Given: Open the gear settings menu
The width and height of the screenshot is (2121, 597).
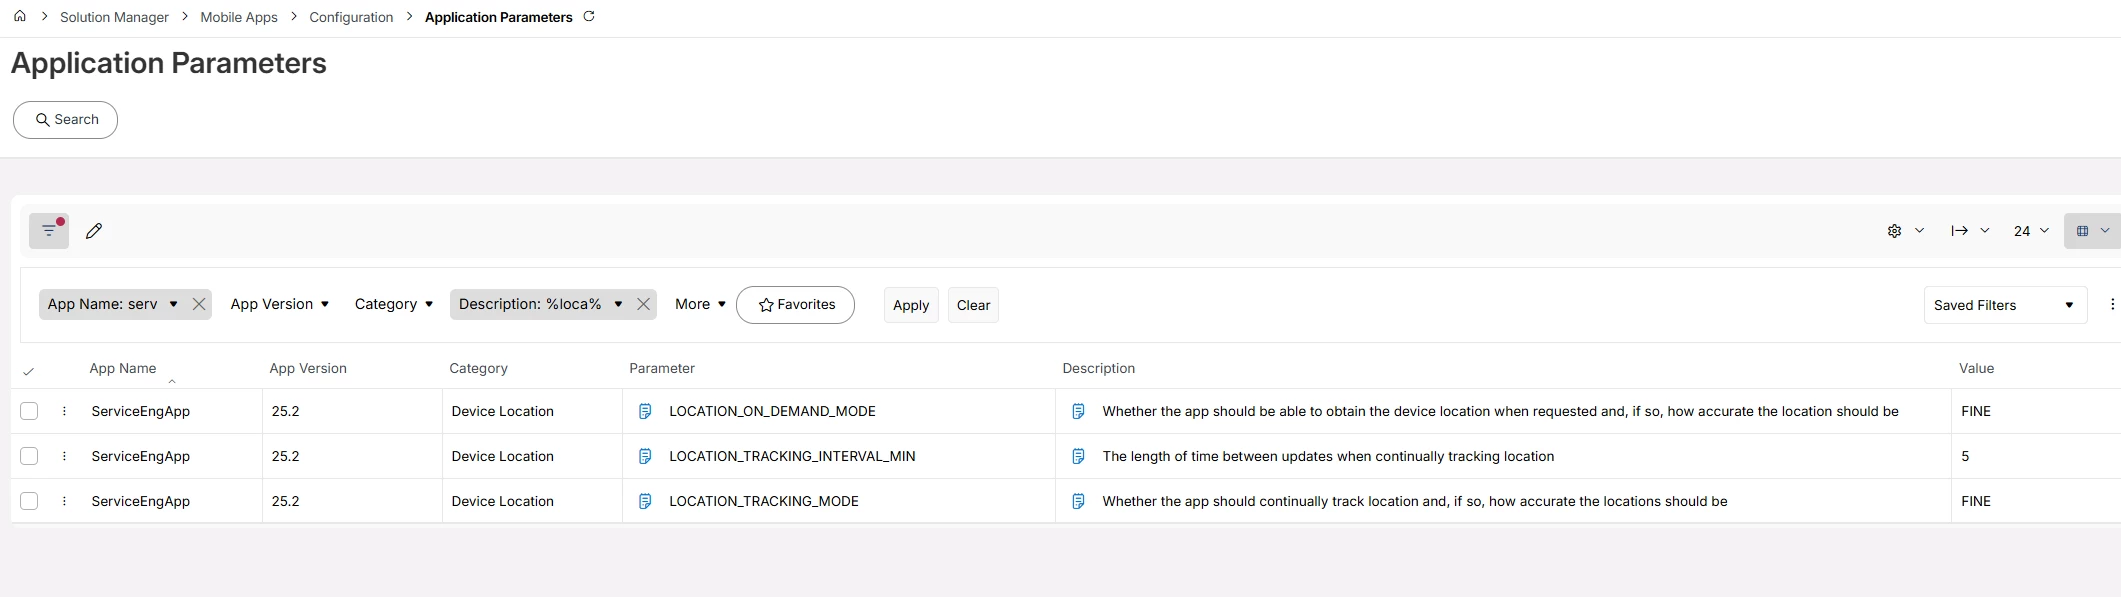Looking at the screenshot, I should tap(1894, 231).
